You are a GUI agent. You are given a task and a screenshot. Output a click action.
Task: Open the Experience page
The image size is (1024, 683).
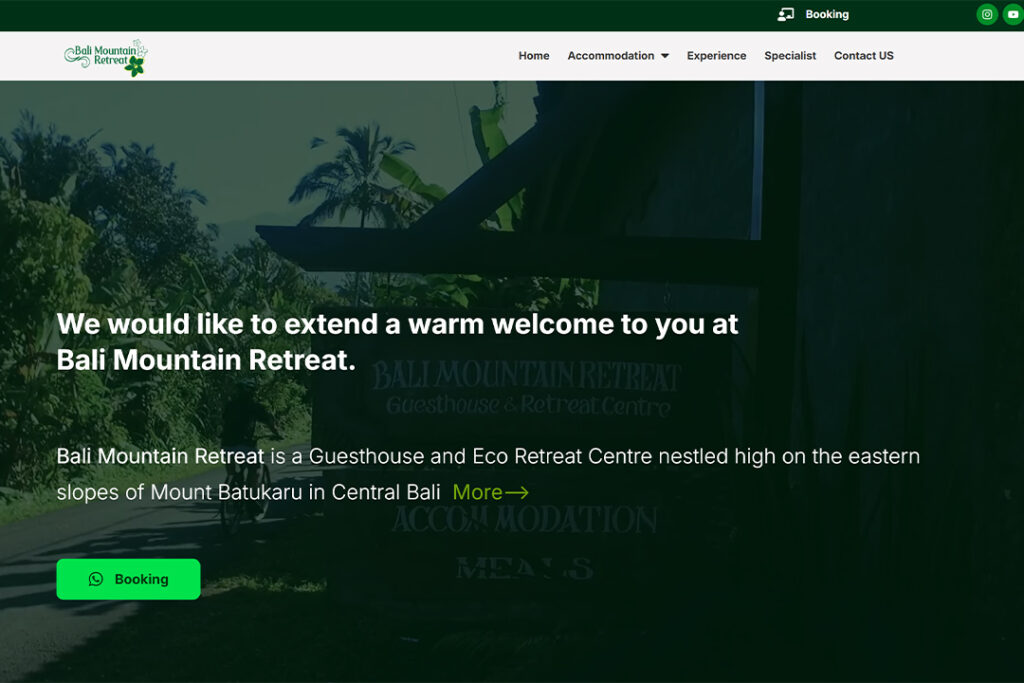click(x=716, y=56)
